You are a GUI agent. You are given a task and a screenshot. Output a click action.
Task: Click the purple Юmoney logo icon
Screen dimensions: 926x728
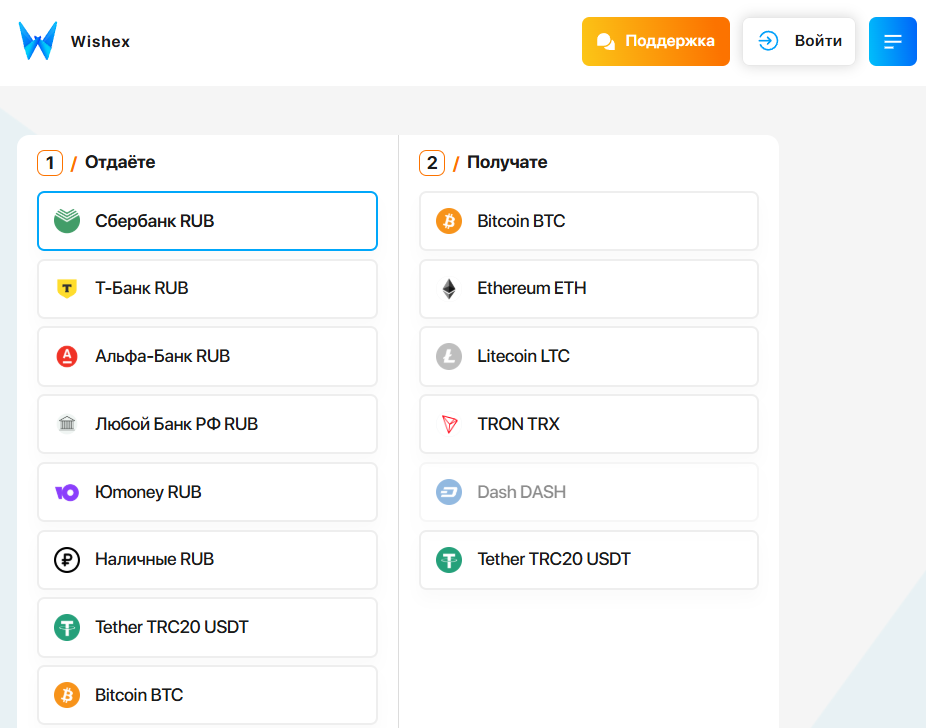click(67, 492)
